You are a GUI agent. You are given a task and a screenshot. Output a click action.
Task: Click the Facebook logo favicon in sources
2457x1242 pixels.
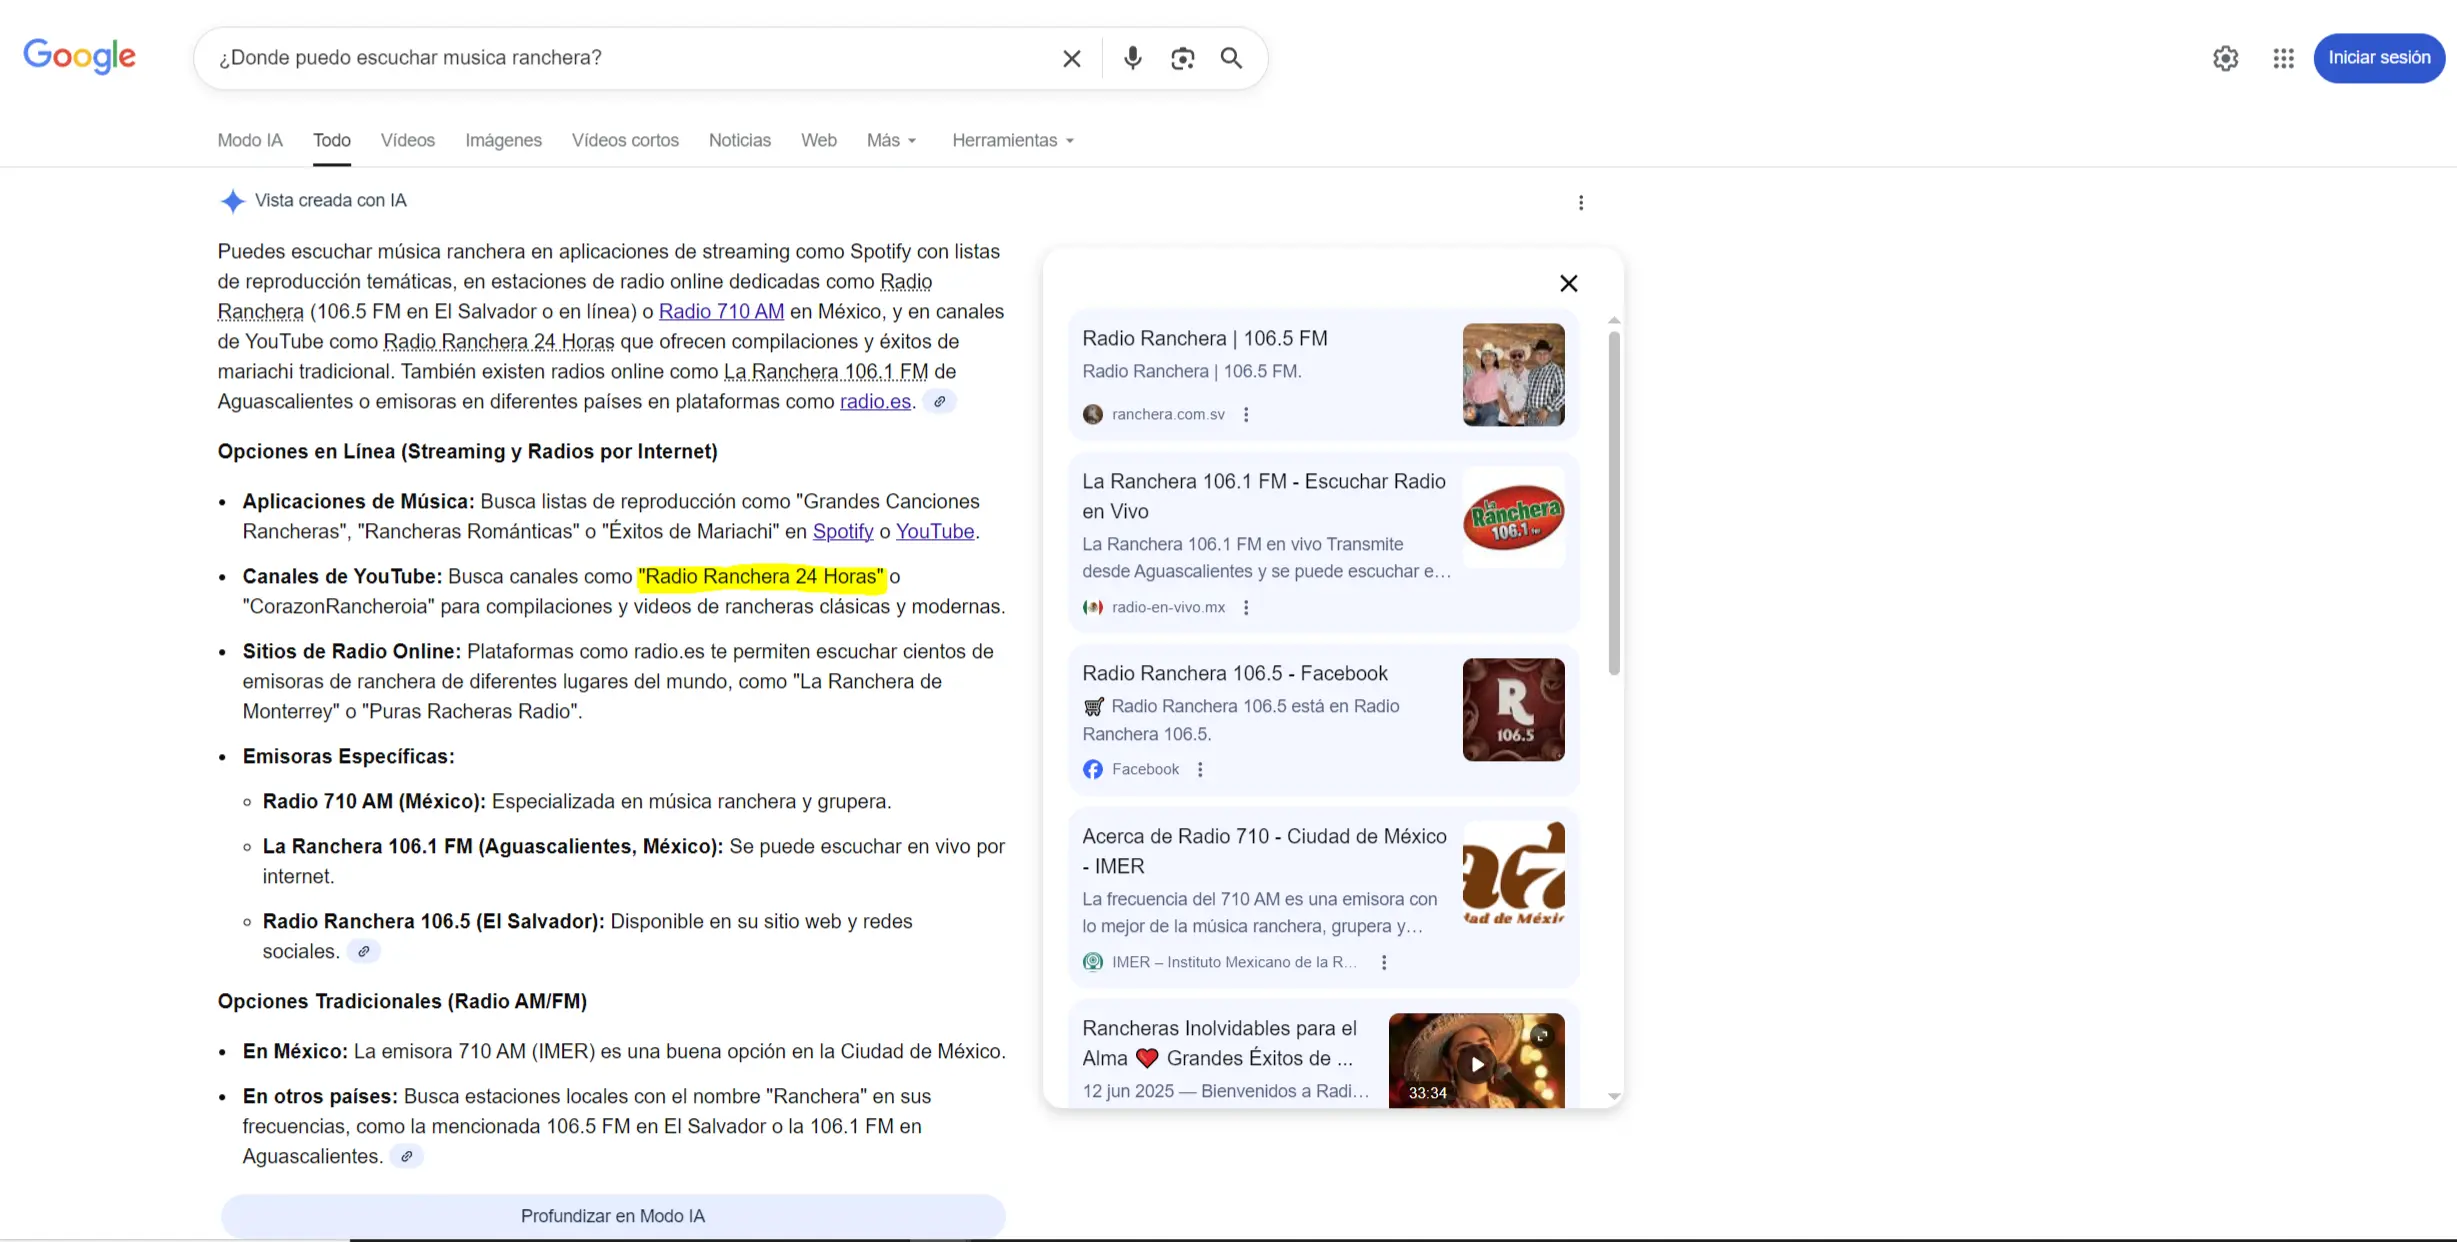(1093, 769)
